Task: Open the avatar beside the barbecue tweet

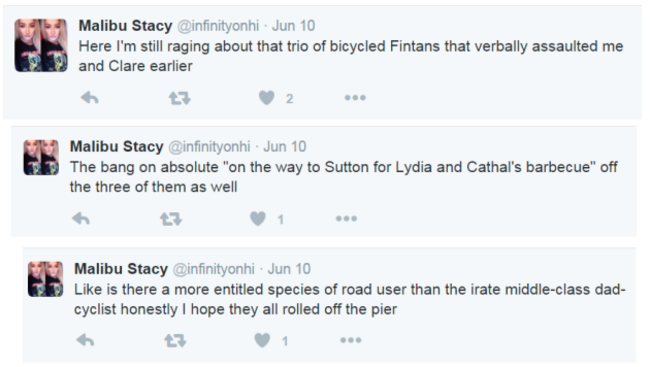Action: tap(41, 157)
